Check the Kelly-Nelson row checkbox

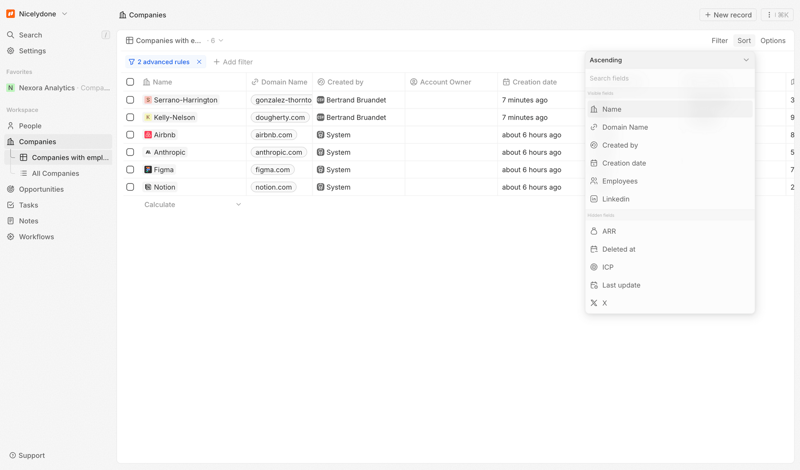(130, 117)
